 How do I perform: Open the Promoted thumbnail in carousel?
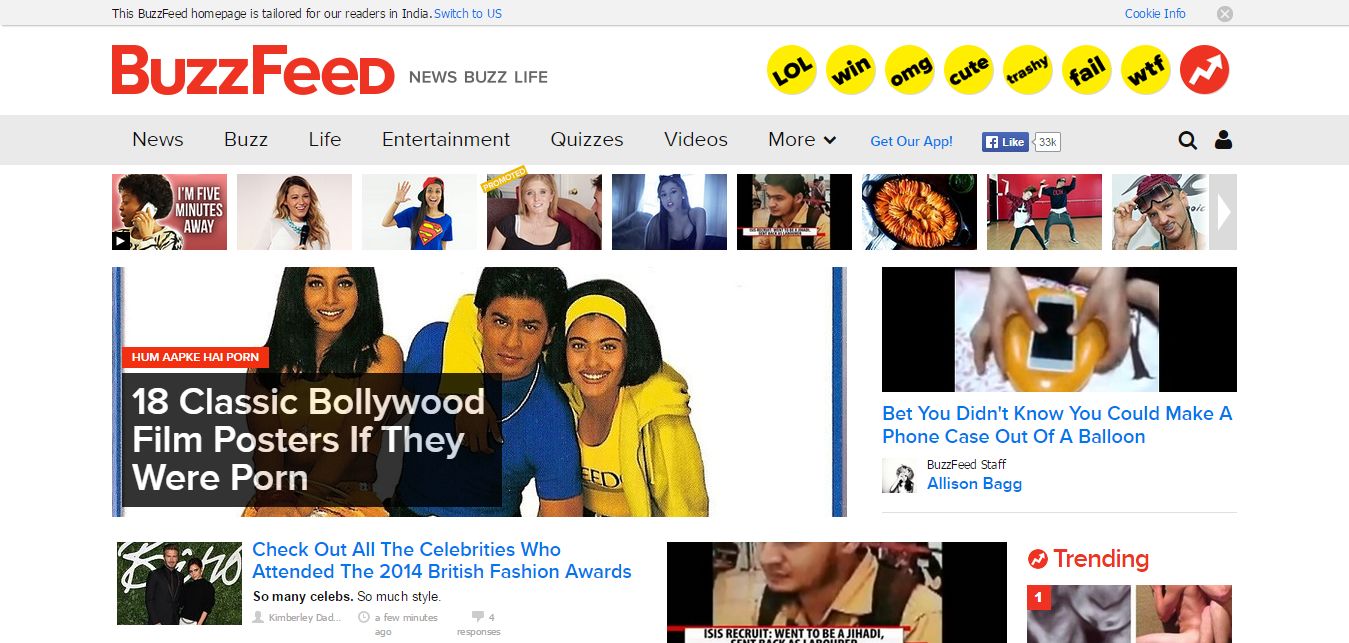[544, 212]
